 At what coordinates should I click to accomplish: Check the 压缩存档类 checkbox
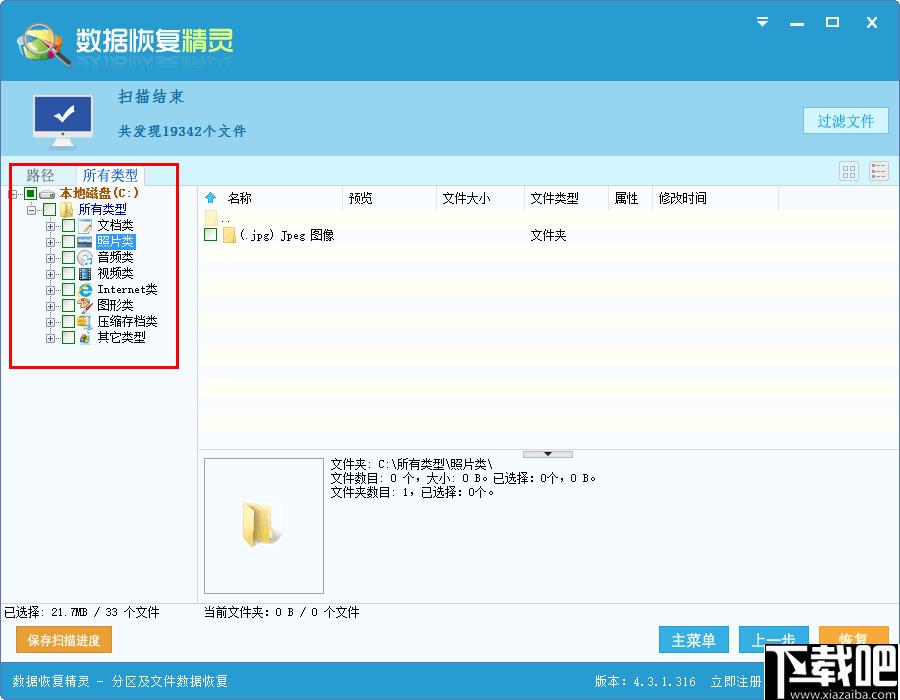pos(68,322)
